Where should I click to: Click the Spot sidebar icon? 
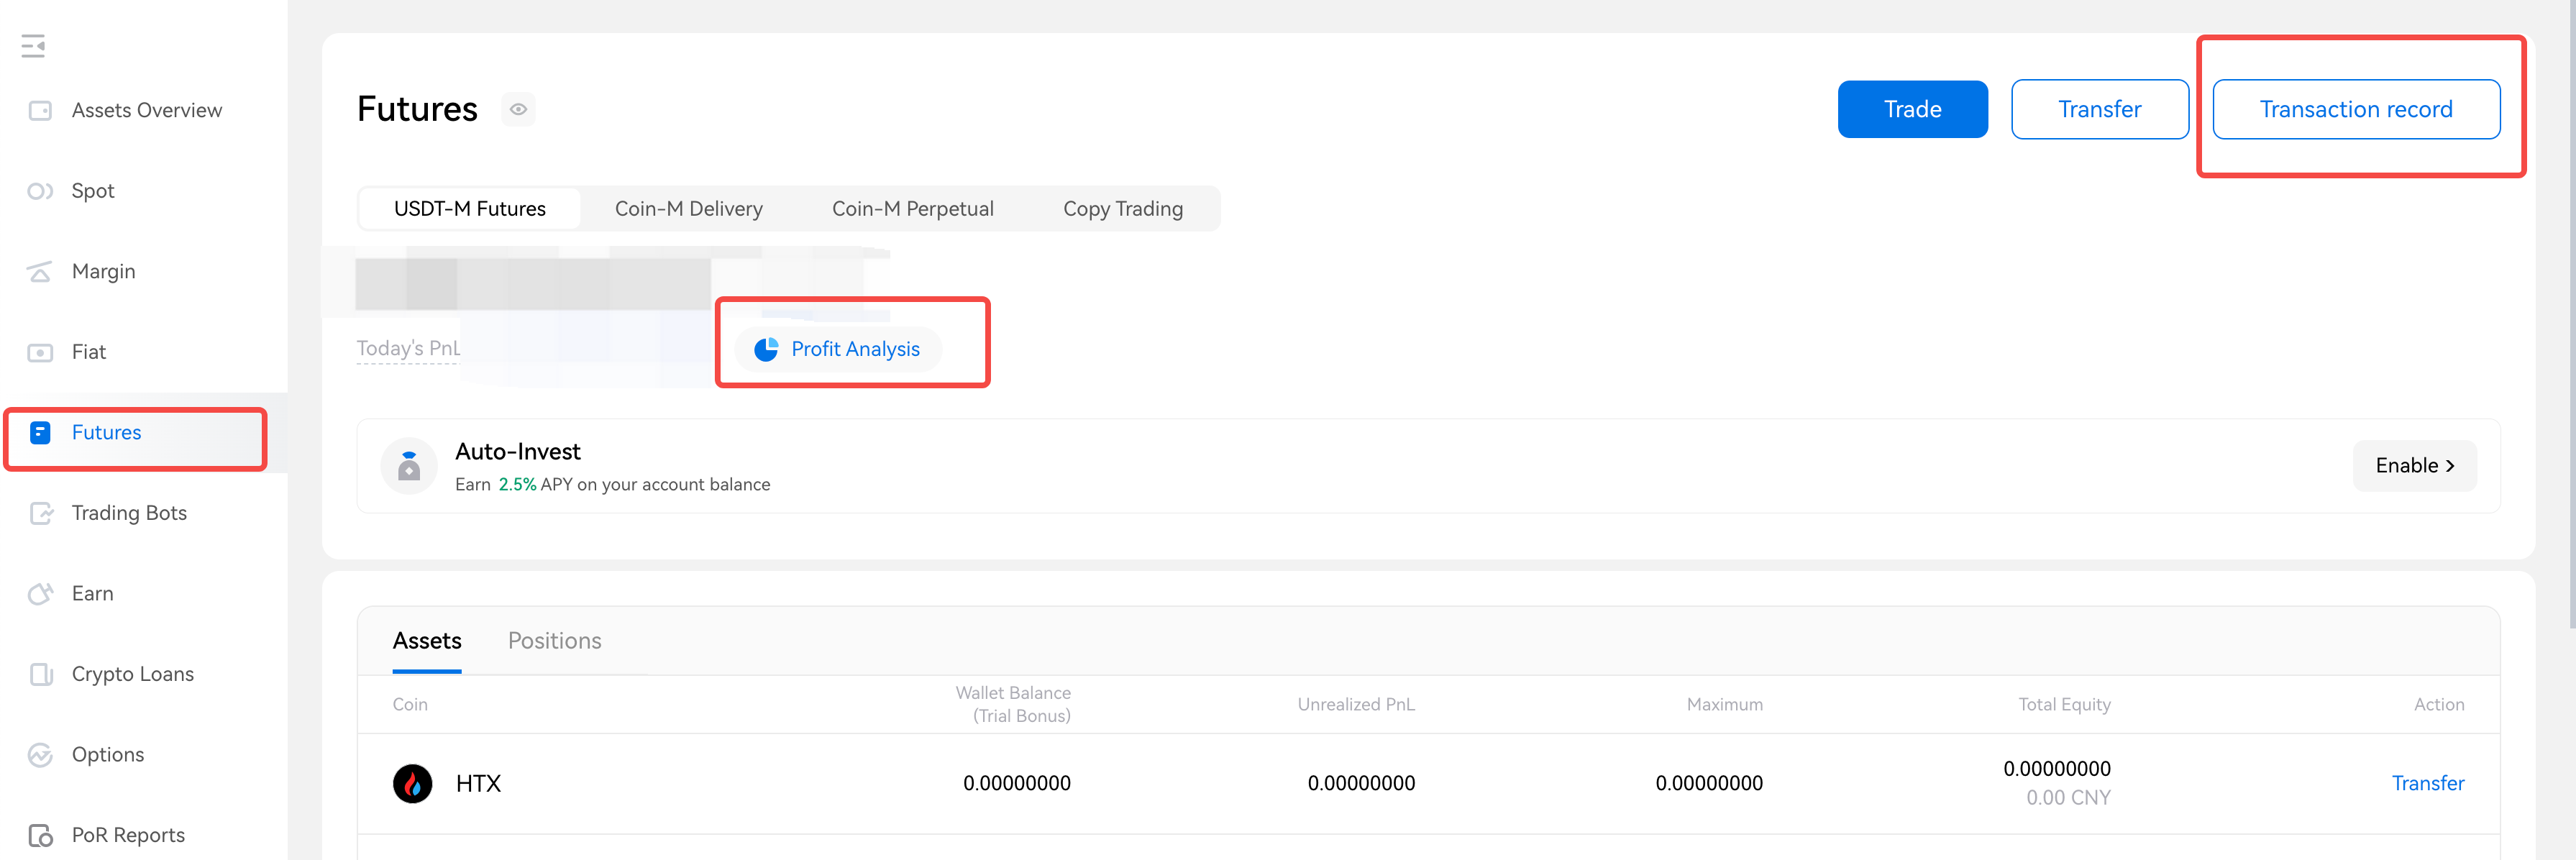pos(40,191)
